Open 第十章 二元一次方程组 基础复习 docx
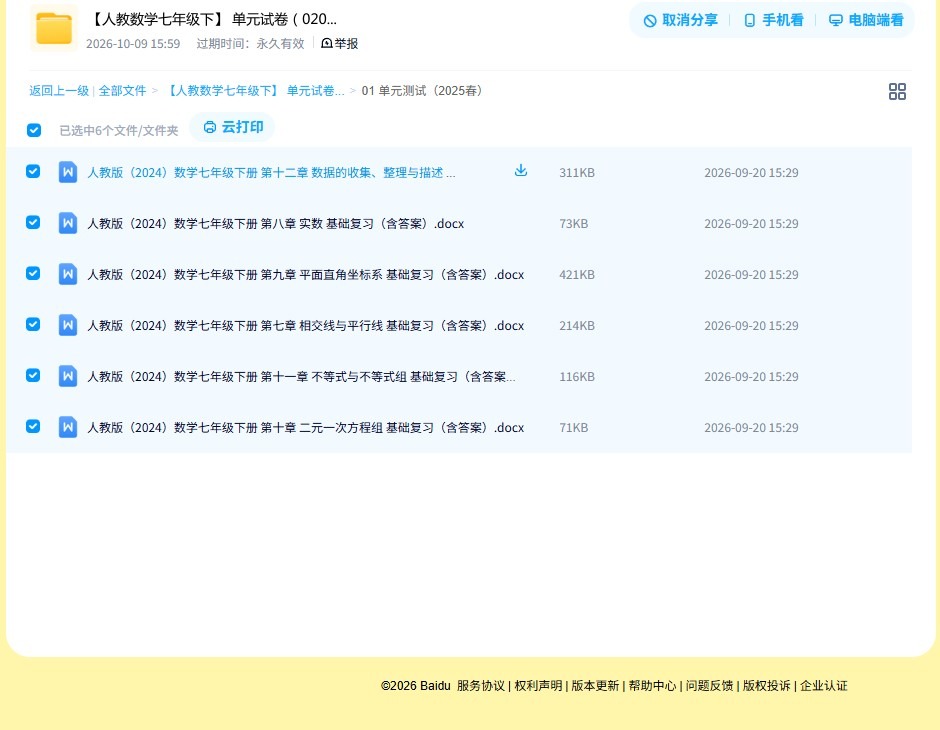Screen dimensions: 940x730 306,427
